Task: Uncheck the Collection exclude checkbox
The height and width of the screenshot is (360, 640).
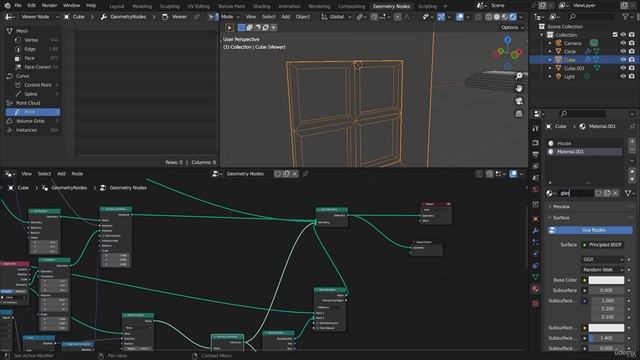Action: [615, 35]
